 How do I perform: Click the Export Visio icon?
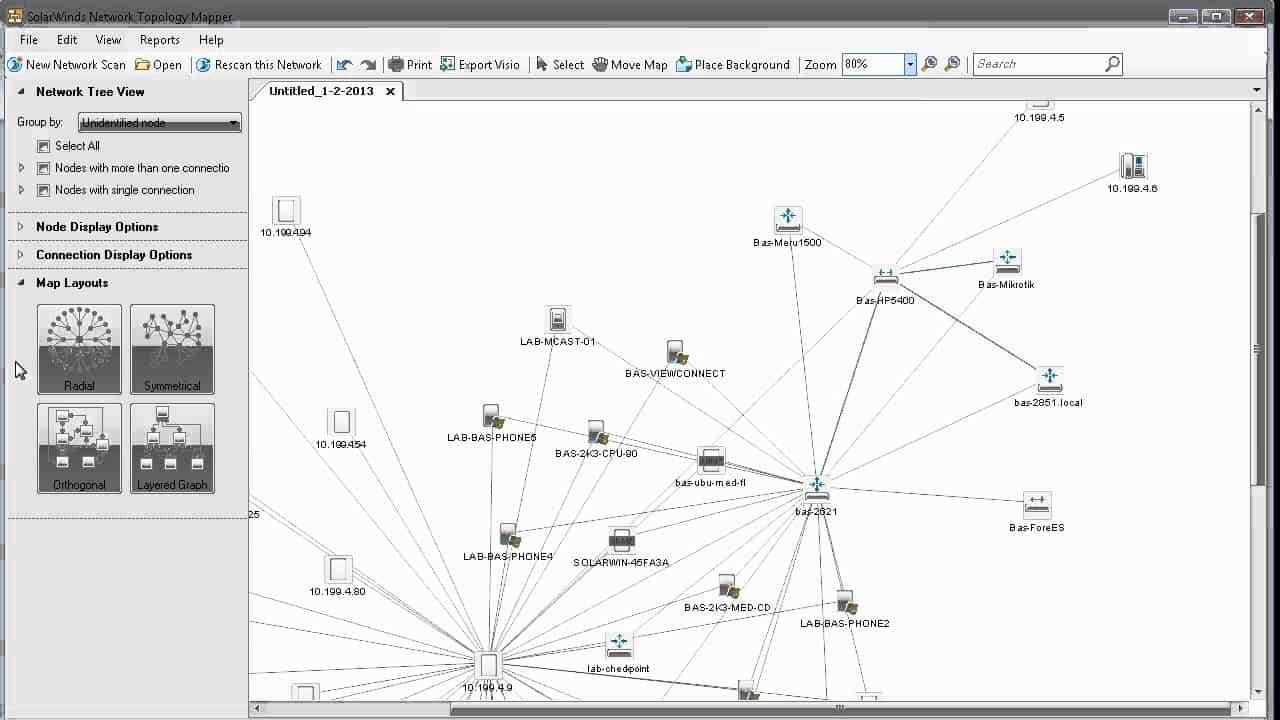(x=448, y=65)
